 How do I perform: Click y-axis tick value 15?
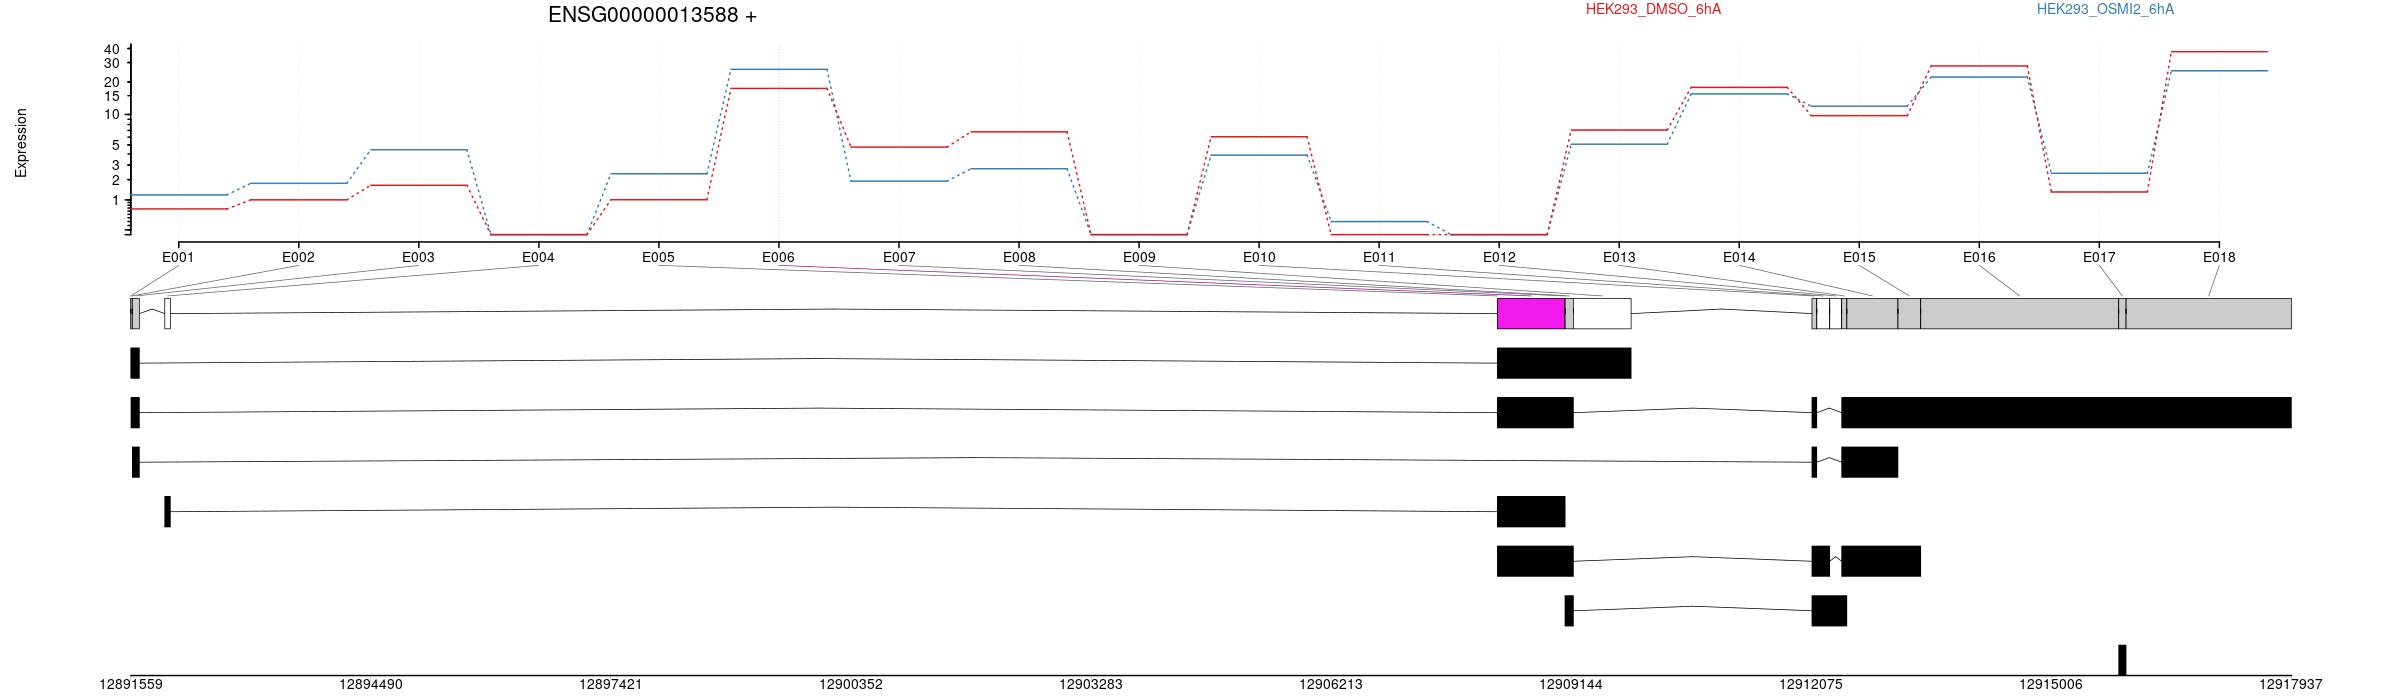[x=111, y=96]
